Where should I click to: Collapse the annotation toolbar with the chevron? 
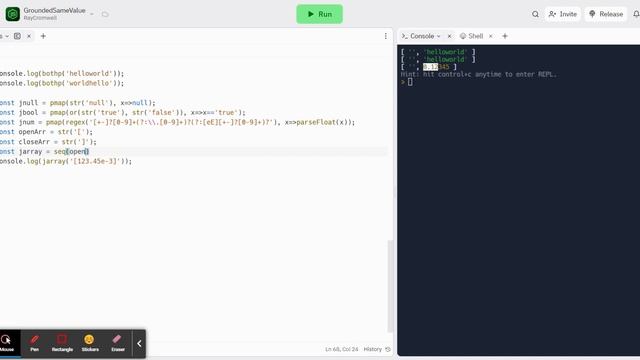click(x=139, y=344)
